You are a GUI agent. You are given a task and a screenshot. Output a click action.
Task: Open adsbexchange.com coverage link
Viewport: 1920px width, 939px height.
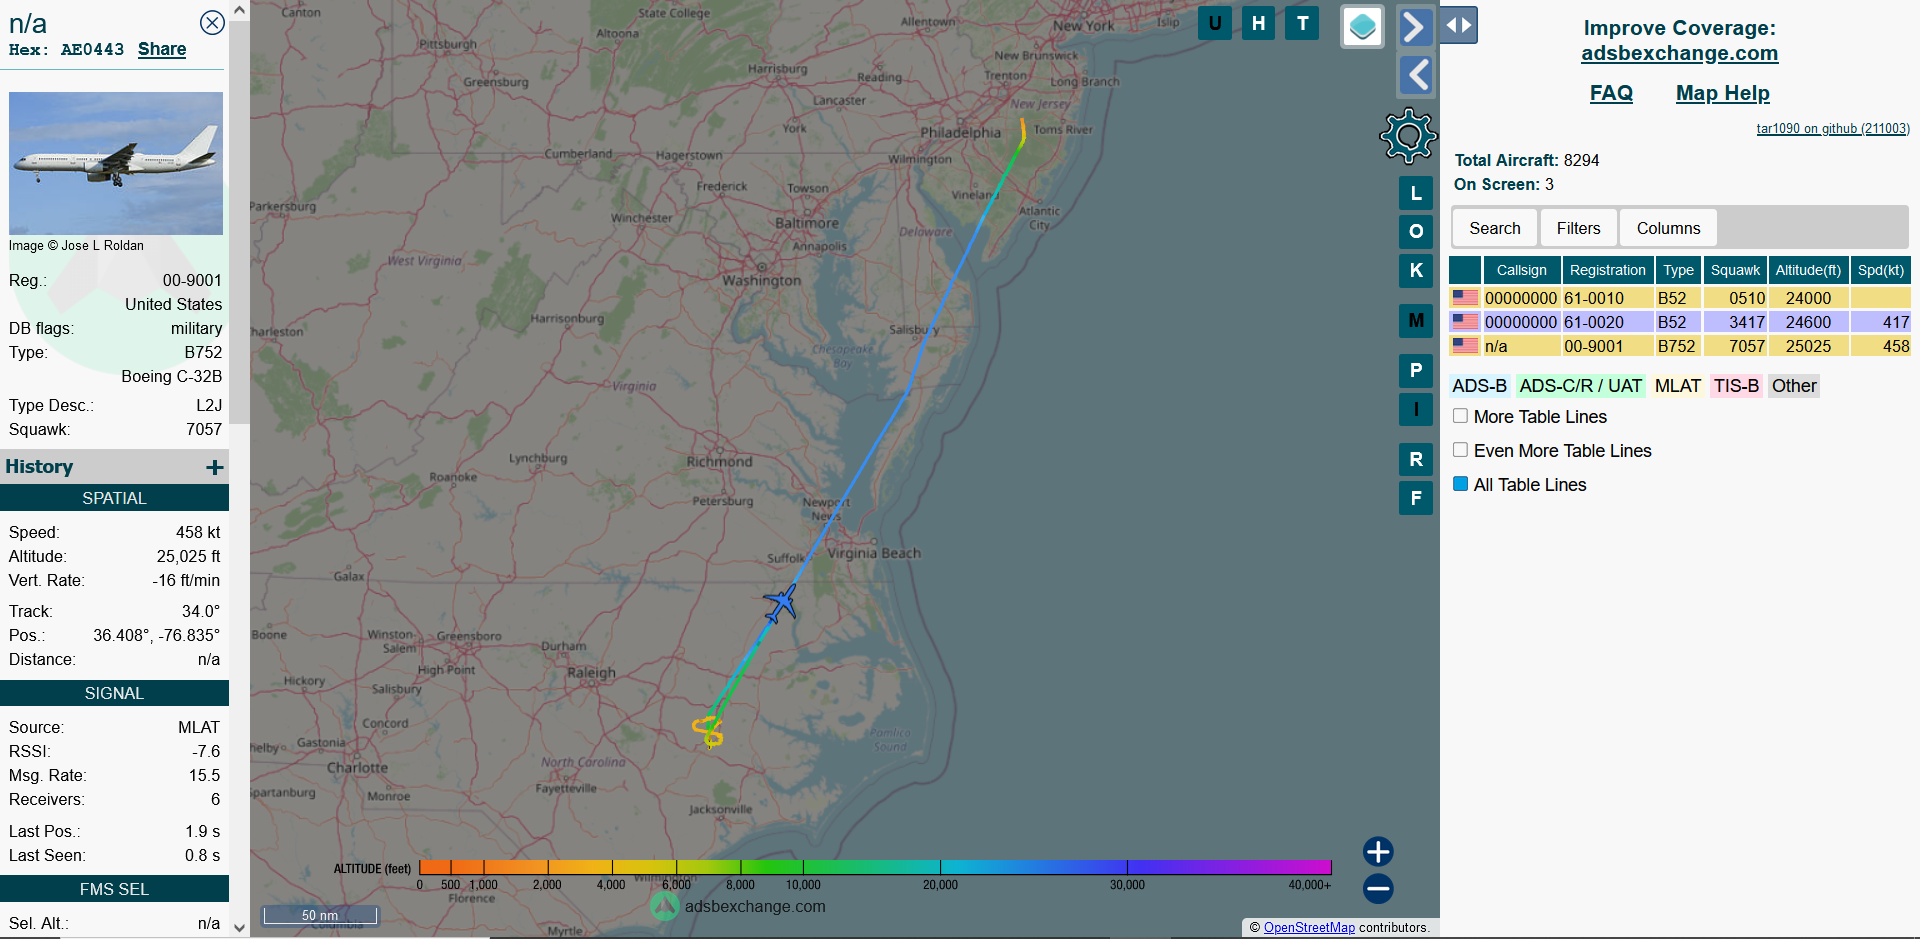(1679, 53)
